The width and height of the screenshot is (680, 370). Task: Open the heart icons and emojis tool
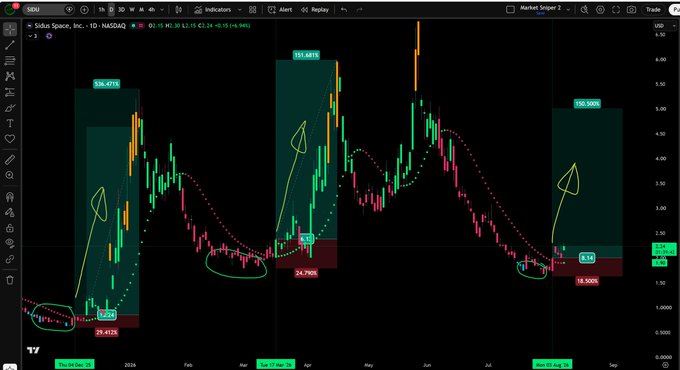pos(10,139)
